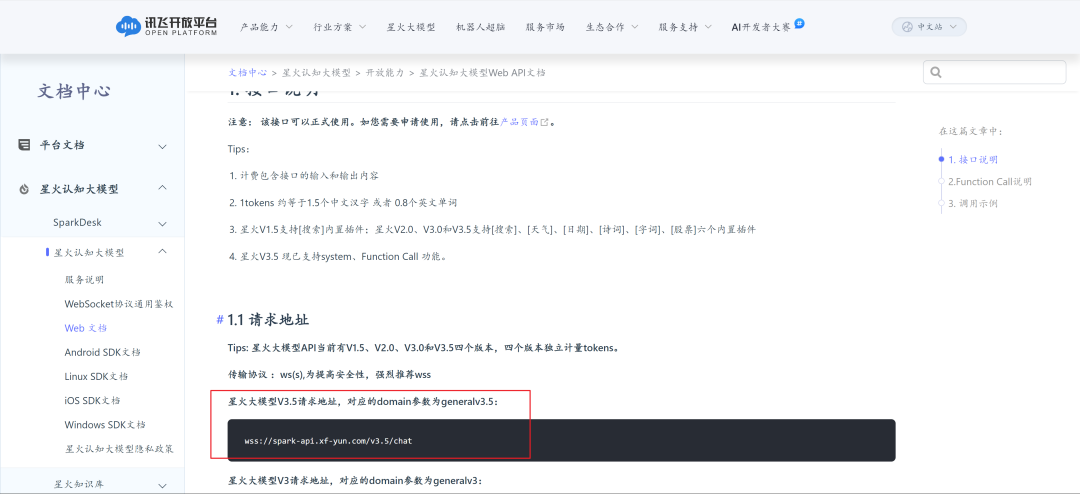Screen dimensions: 1080x494
Task: Open the 服务支持 dropdown menu
Action: tap(685, 27)
